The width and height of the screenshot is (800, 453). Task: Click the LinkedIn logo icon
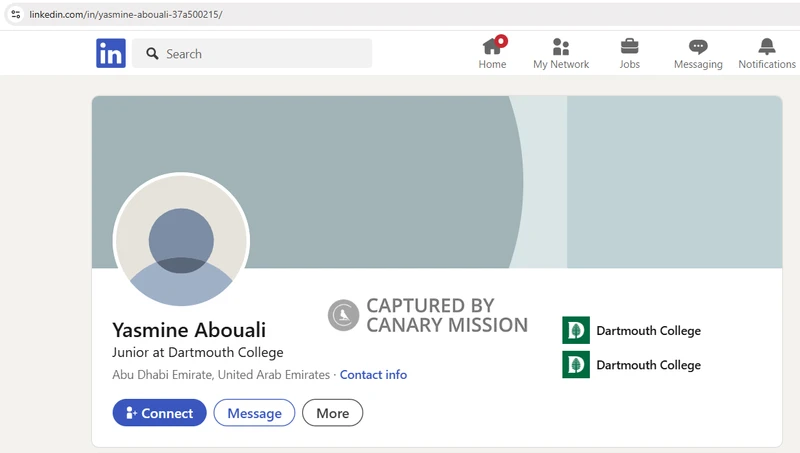tap(111, 53)
